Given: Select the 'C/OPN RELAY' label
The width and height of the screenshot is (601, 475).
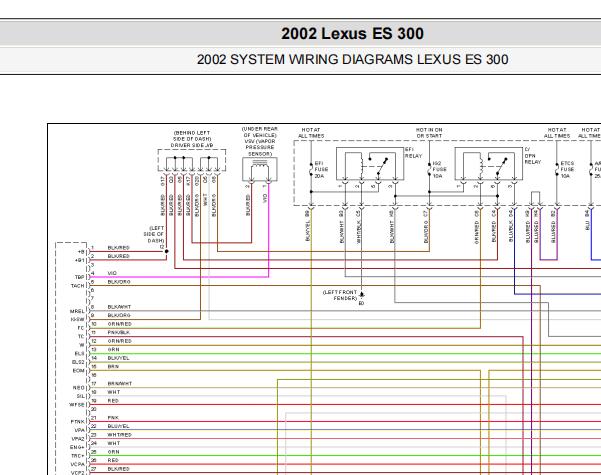Looking at the screenshot, I should (532, 156).
